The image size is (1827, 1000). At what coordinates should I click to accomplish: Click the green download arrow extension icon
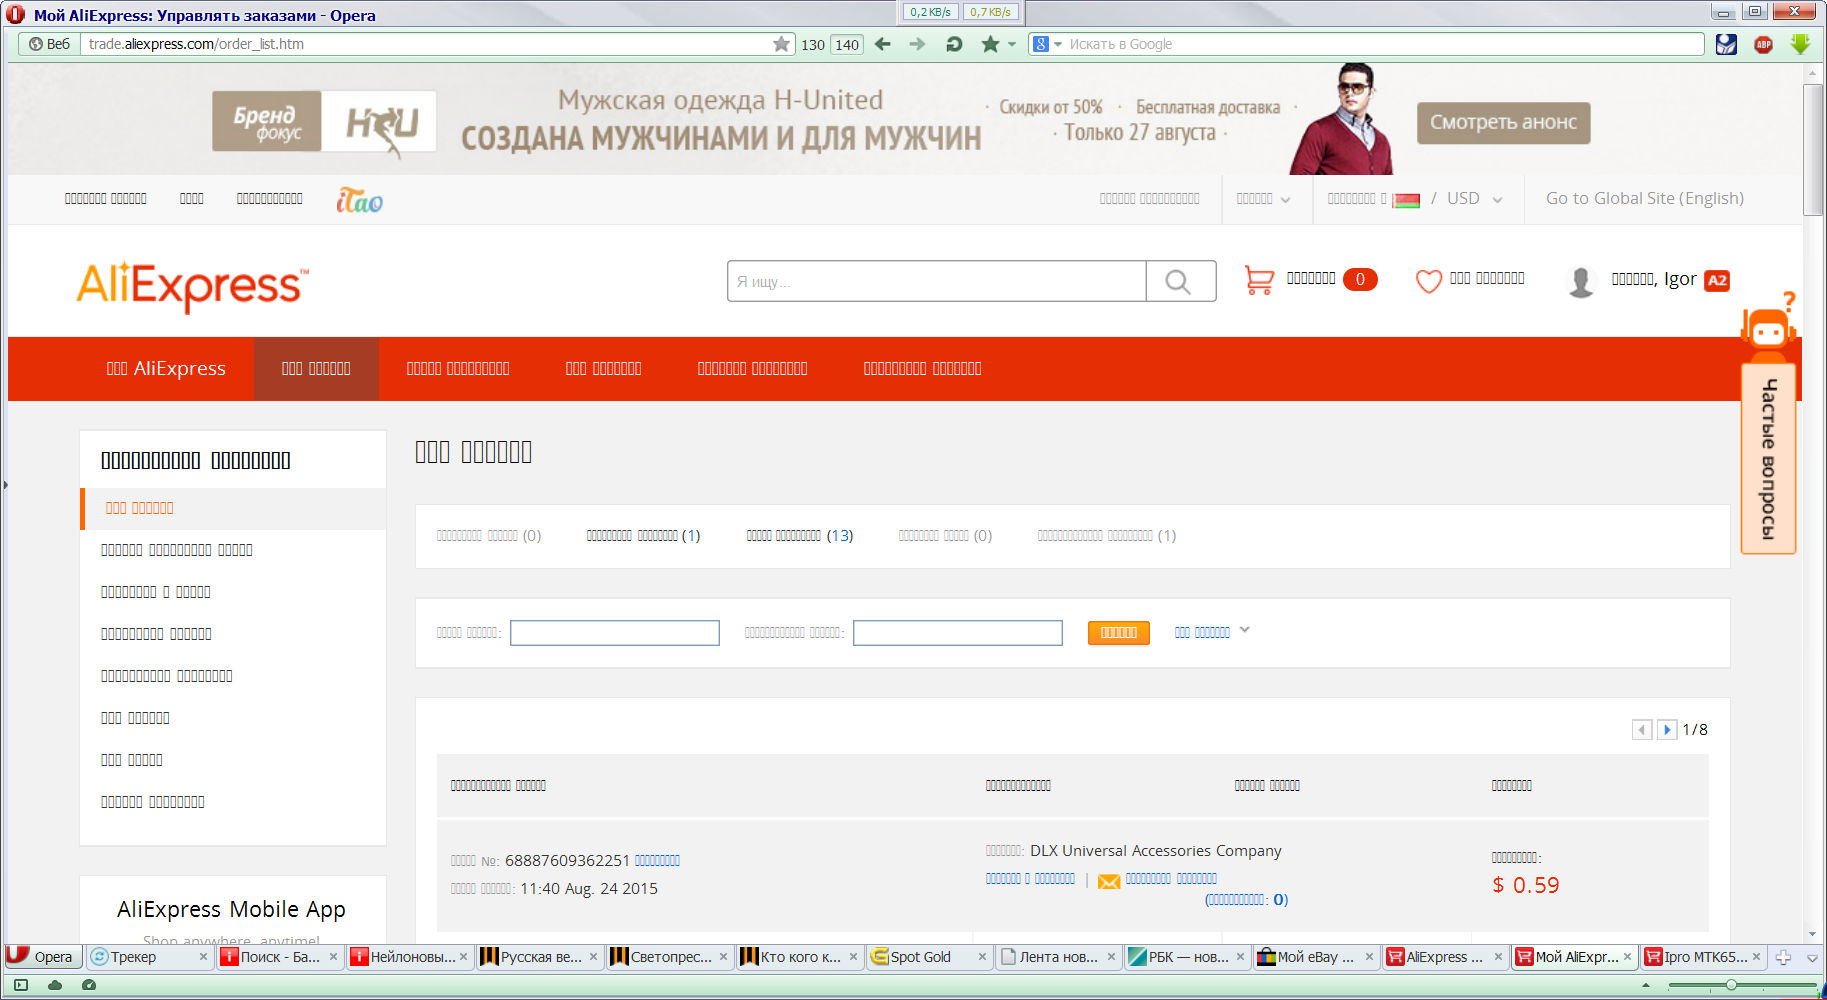pos(1800,44)
